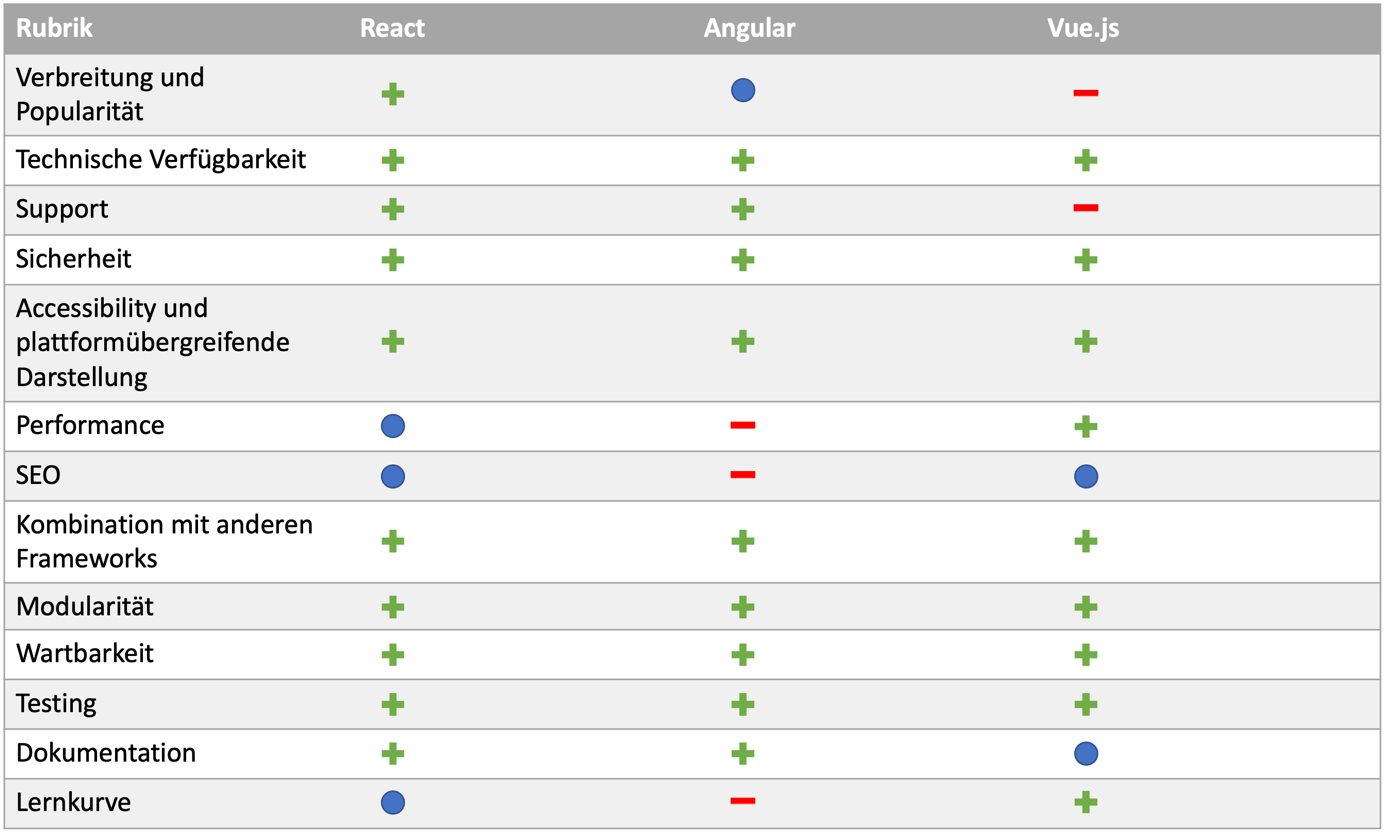The width and height of the screenshot is (1386, 835).
Task: Click the red minus for Angular SEO
Action: [x=743, y=474]
